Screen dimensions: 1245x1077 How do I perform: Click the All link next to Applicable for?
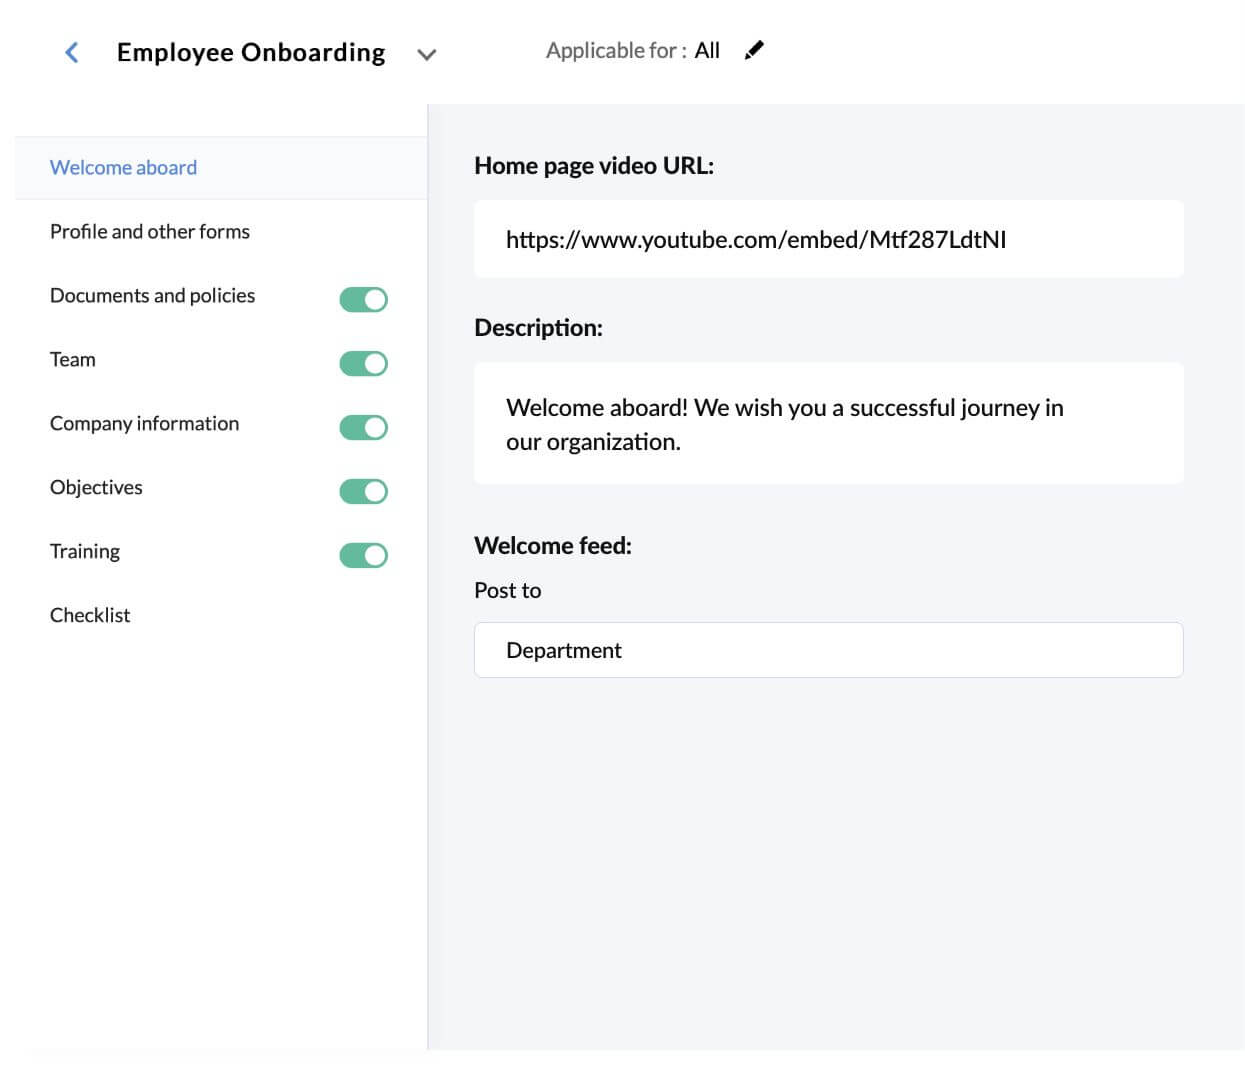pos(707,50)
